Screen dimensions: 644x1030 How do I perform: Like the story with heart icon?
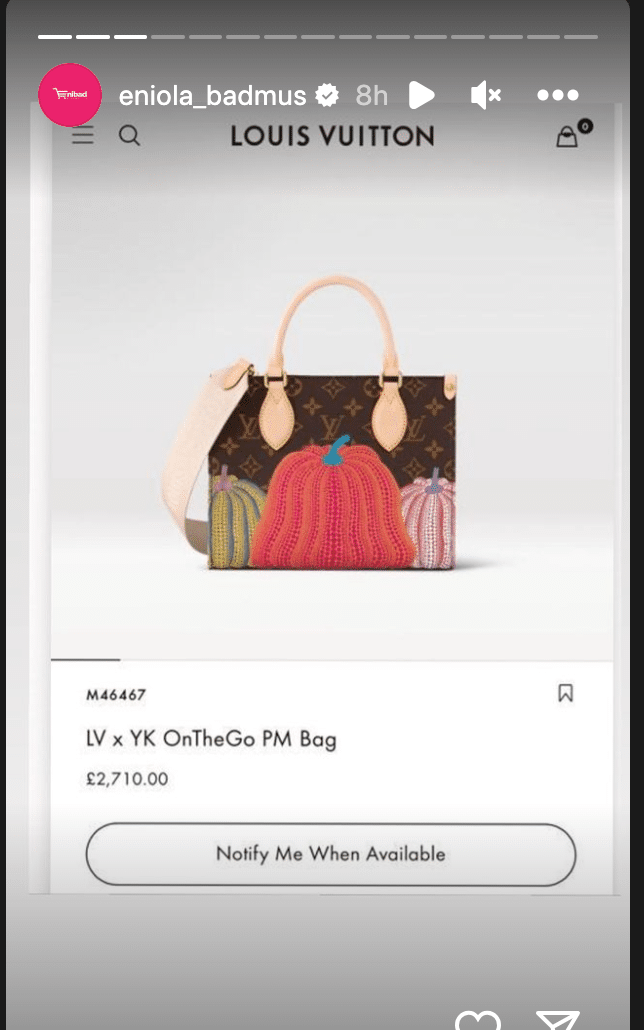(x=478, y=1020)
